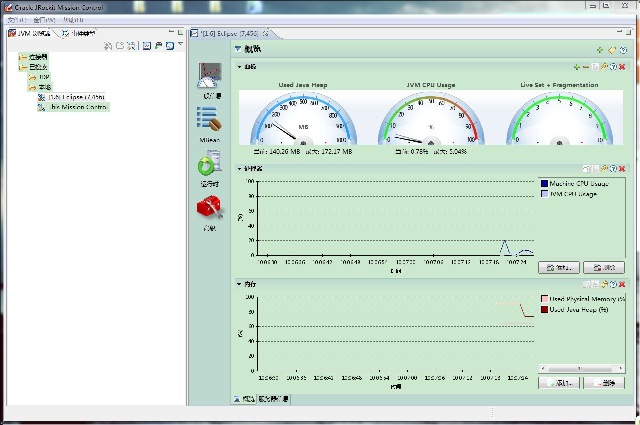Open the MBean browser sidebar icon

pos(209,119)
